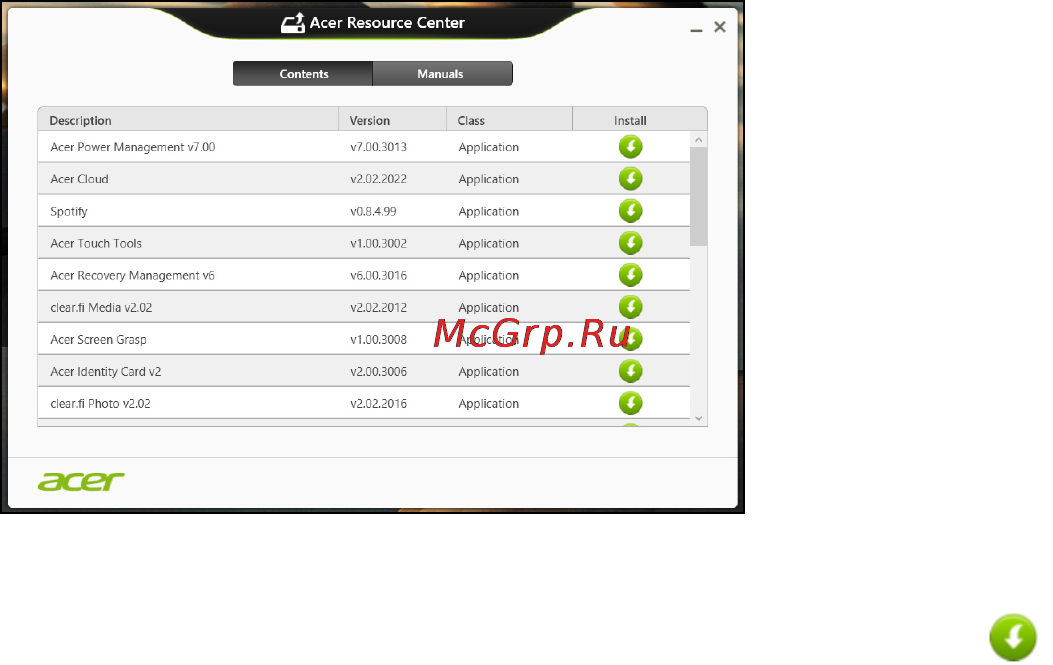Select the Acer Cloud row
Screen dimensions: 1053x665
click(x=364, y=179)
